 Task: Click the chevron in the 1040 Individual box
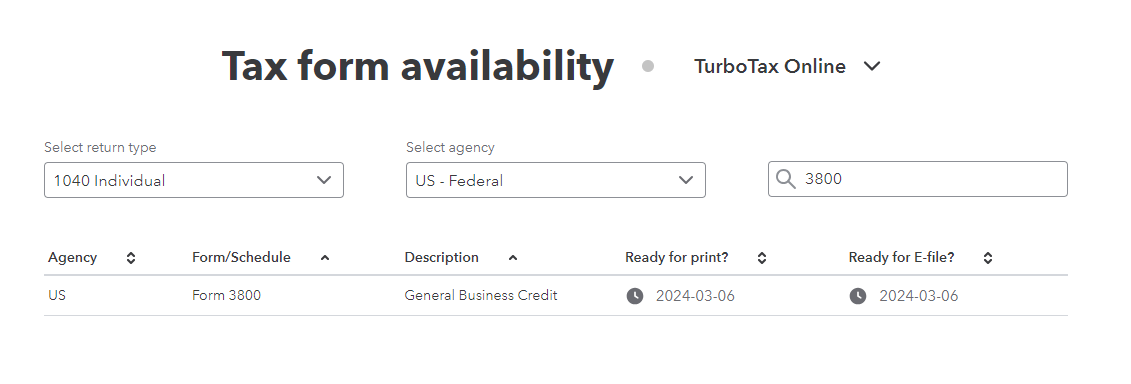click(x=324, y=180)
